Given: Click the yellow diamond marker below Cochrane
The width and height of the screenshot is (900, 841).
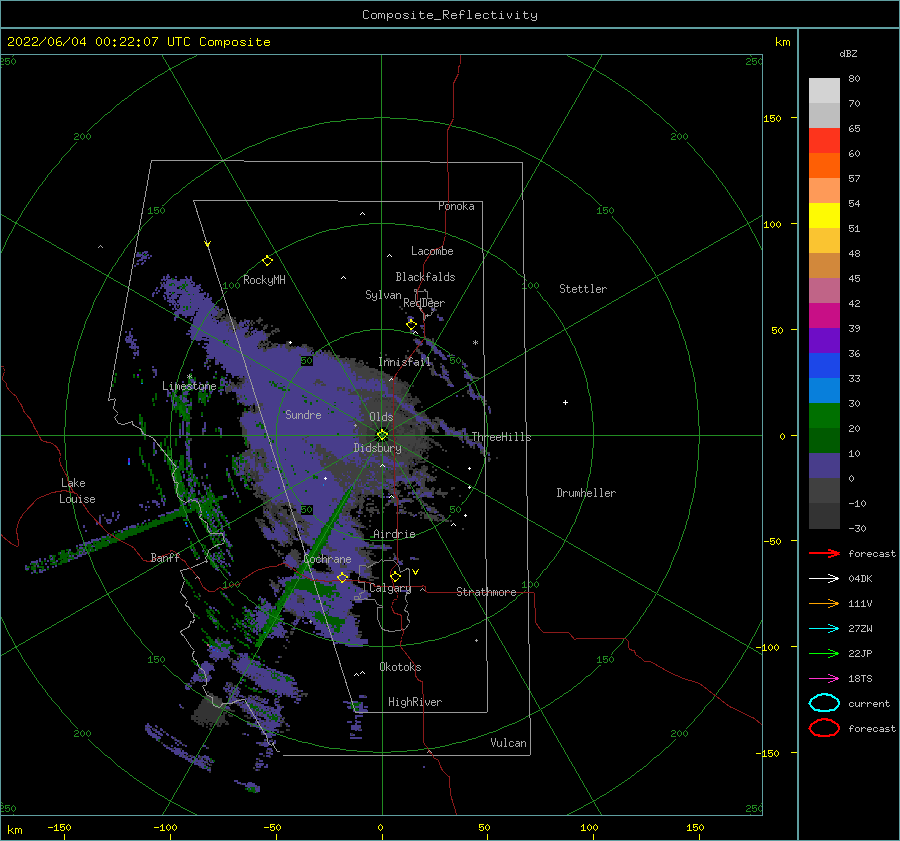Looking at the screenshot, I should [343, 578].
